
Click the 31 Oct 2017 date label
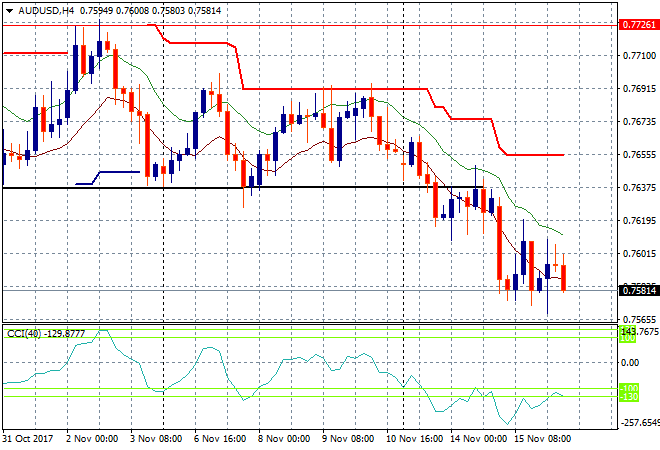(28, 439)
